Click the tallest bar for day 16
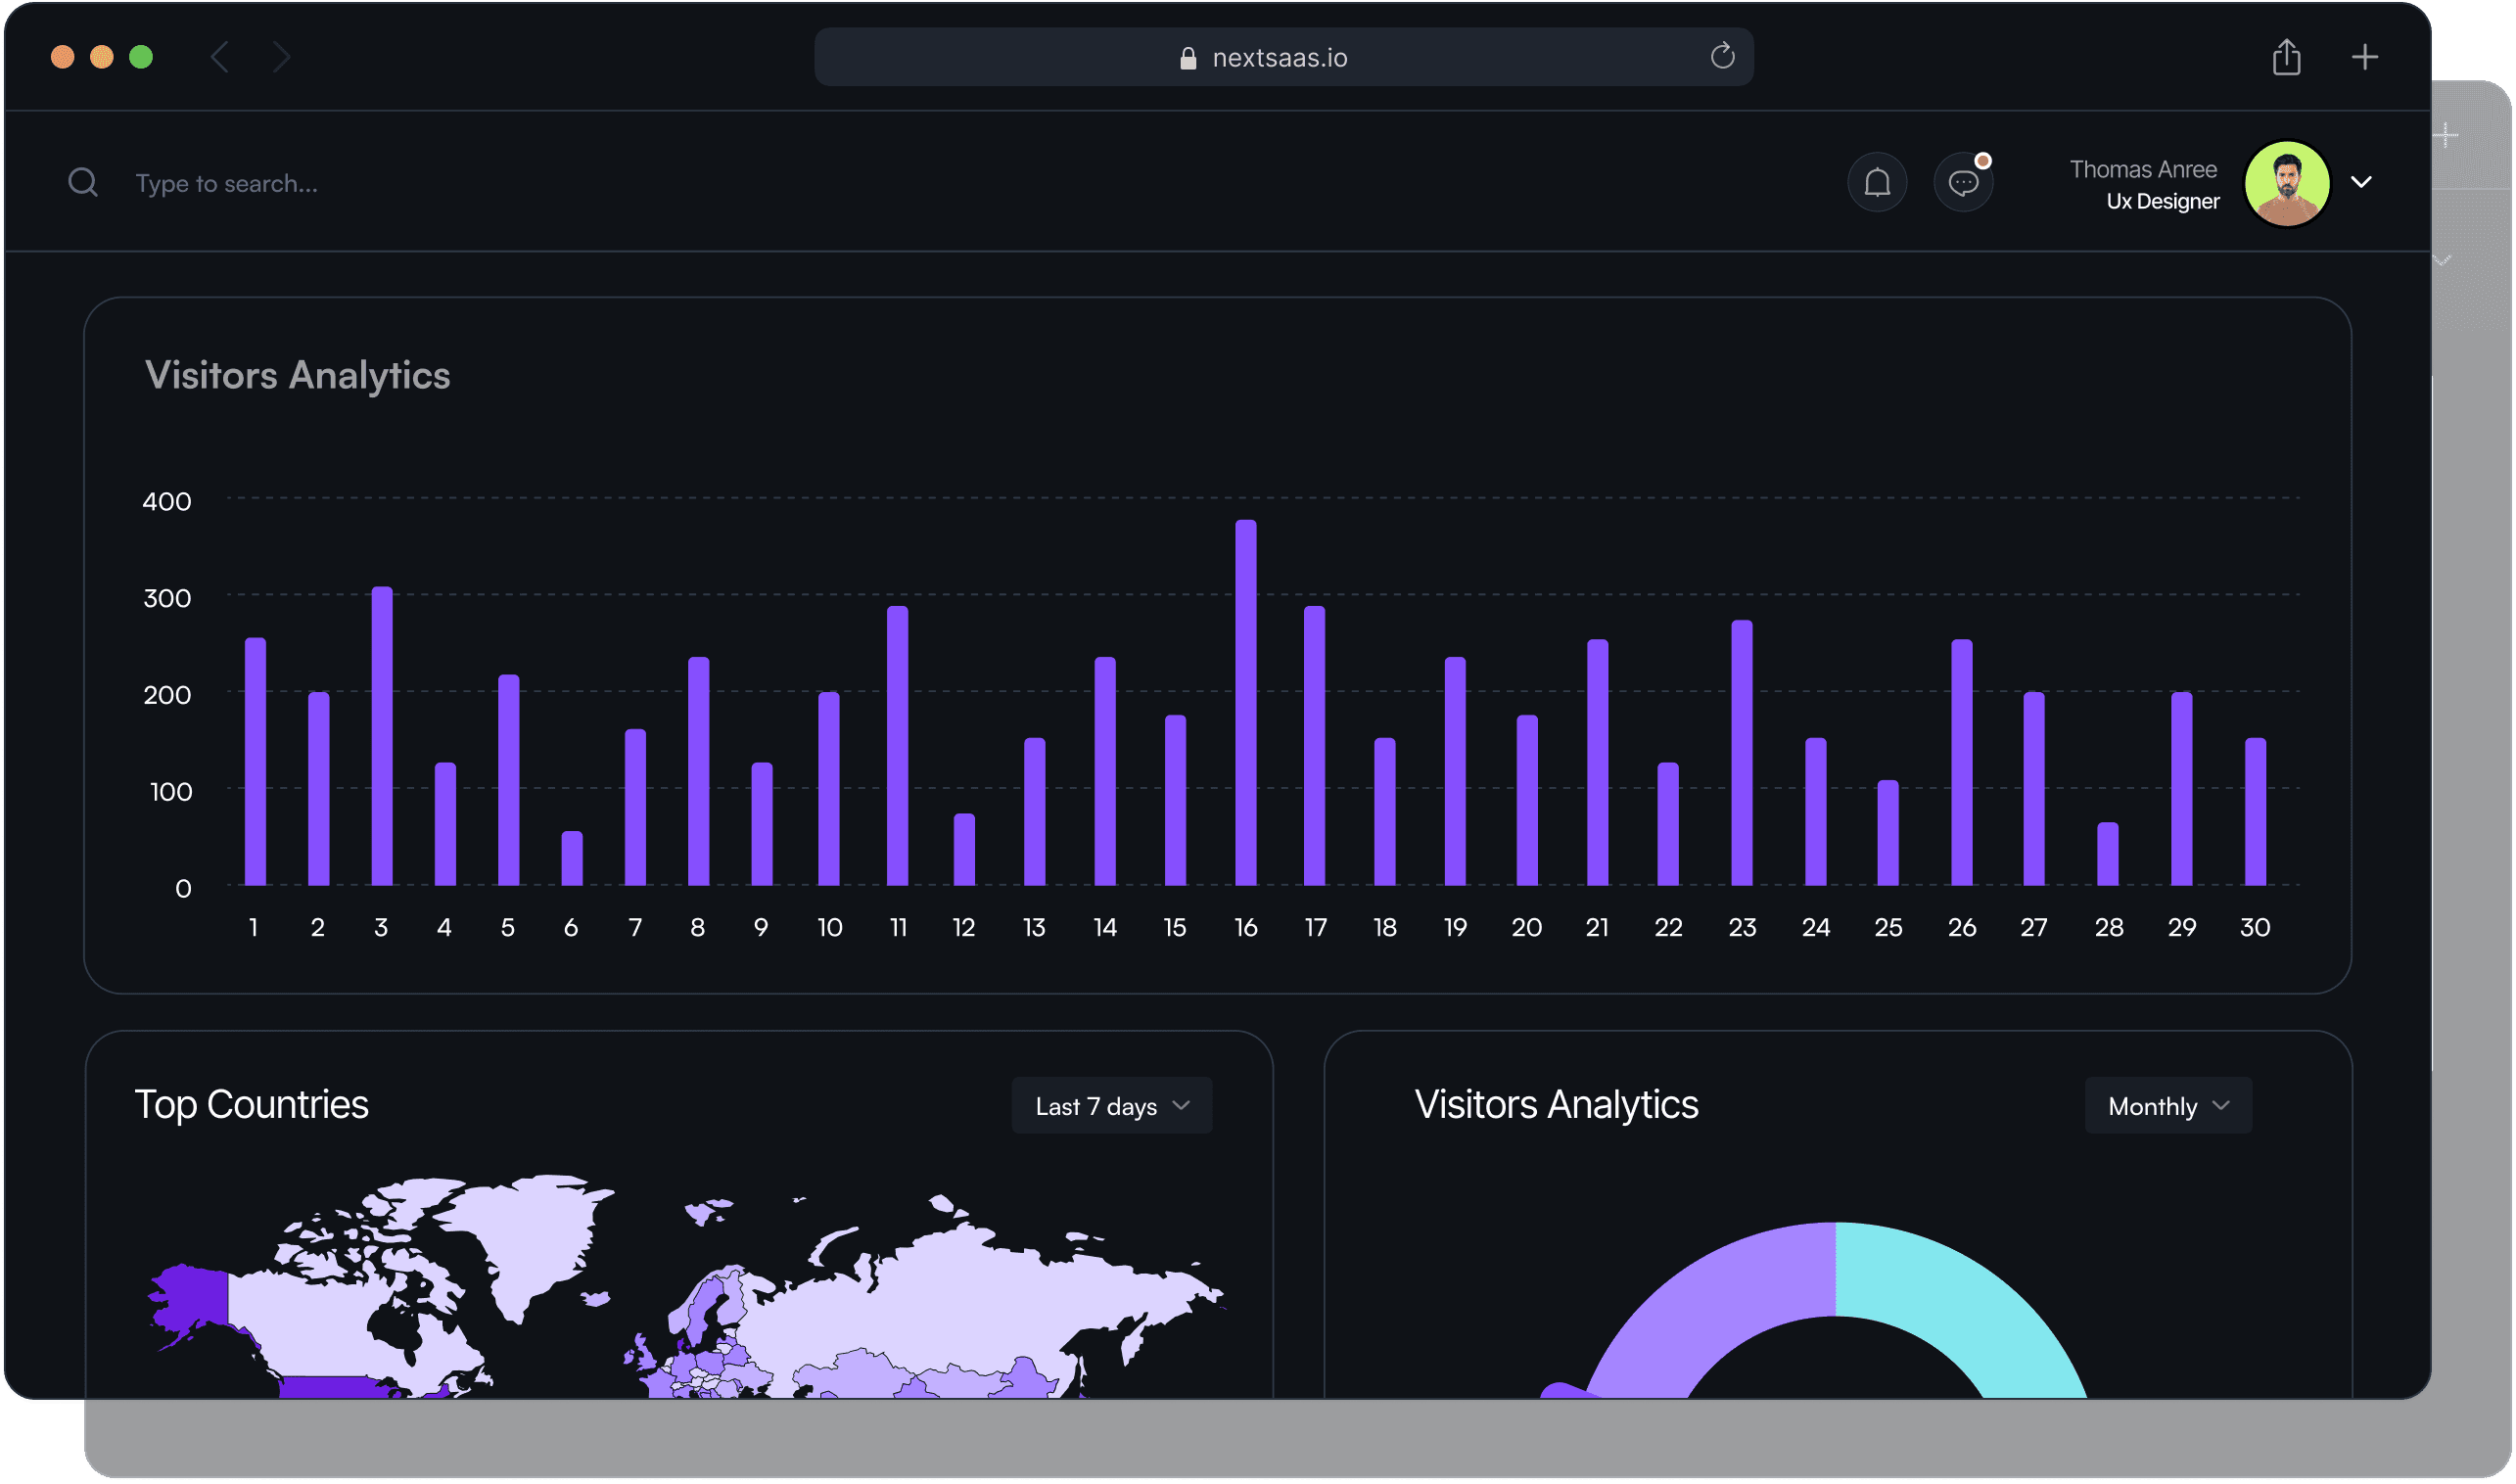This screenshot has height=1484, width=2516. tap(1245, 702)
